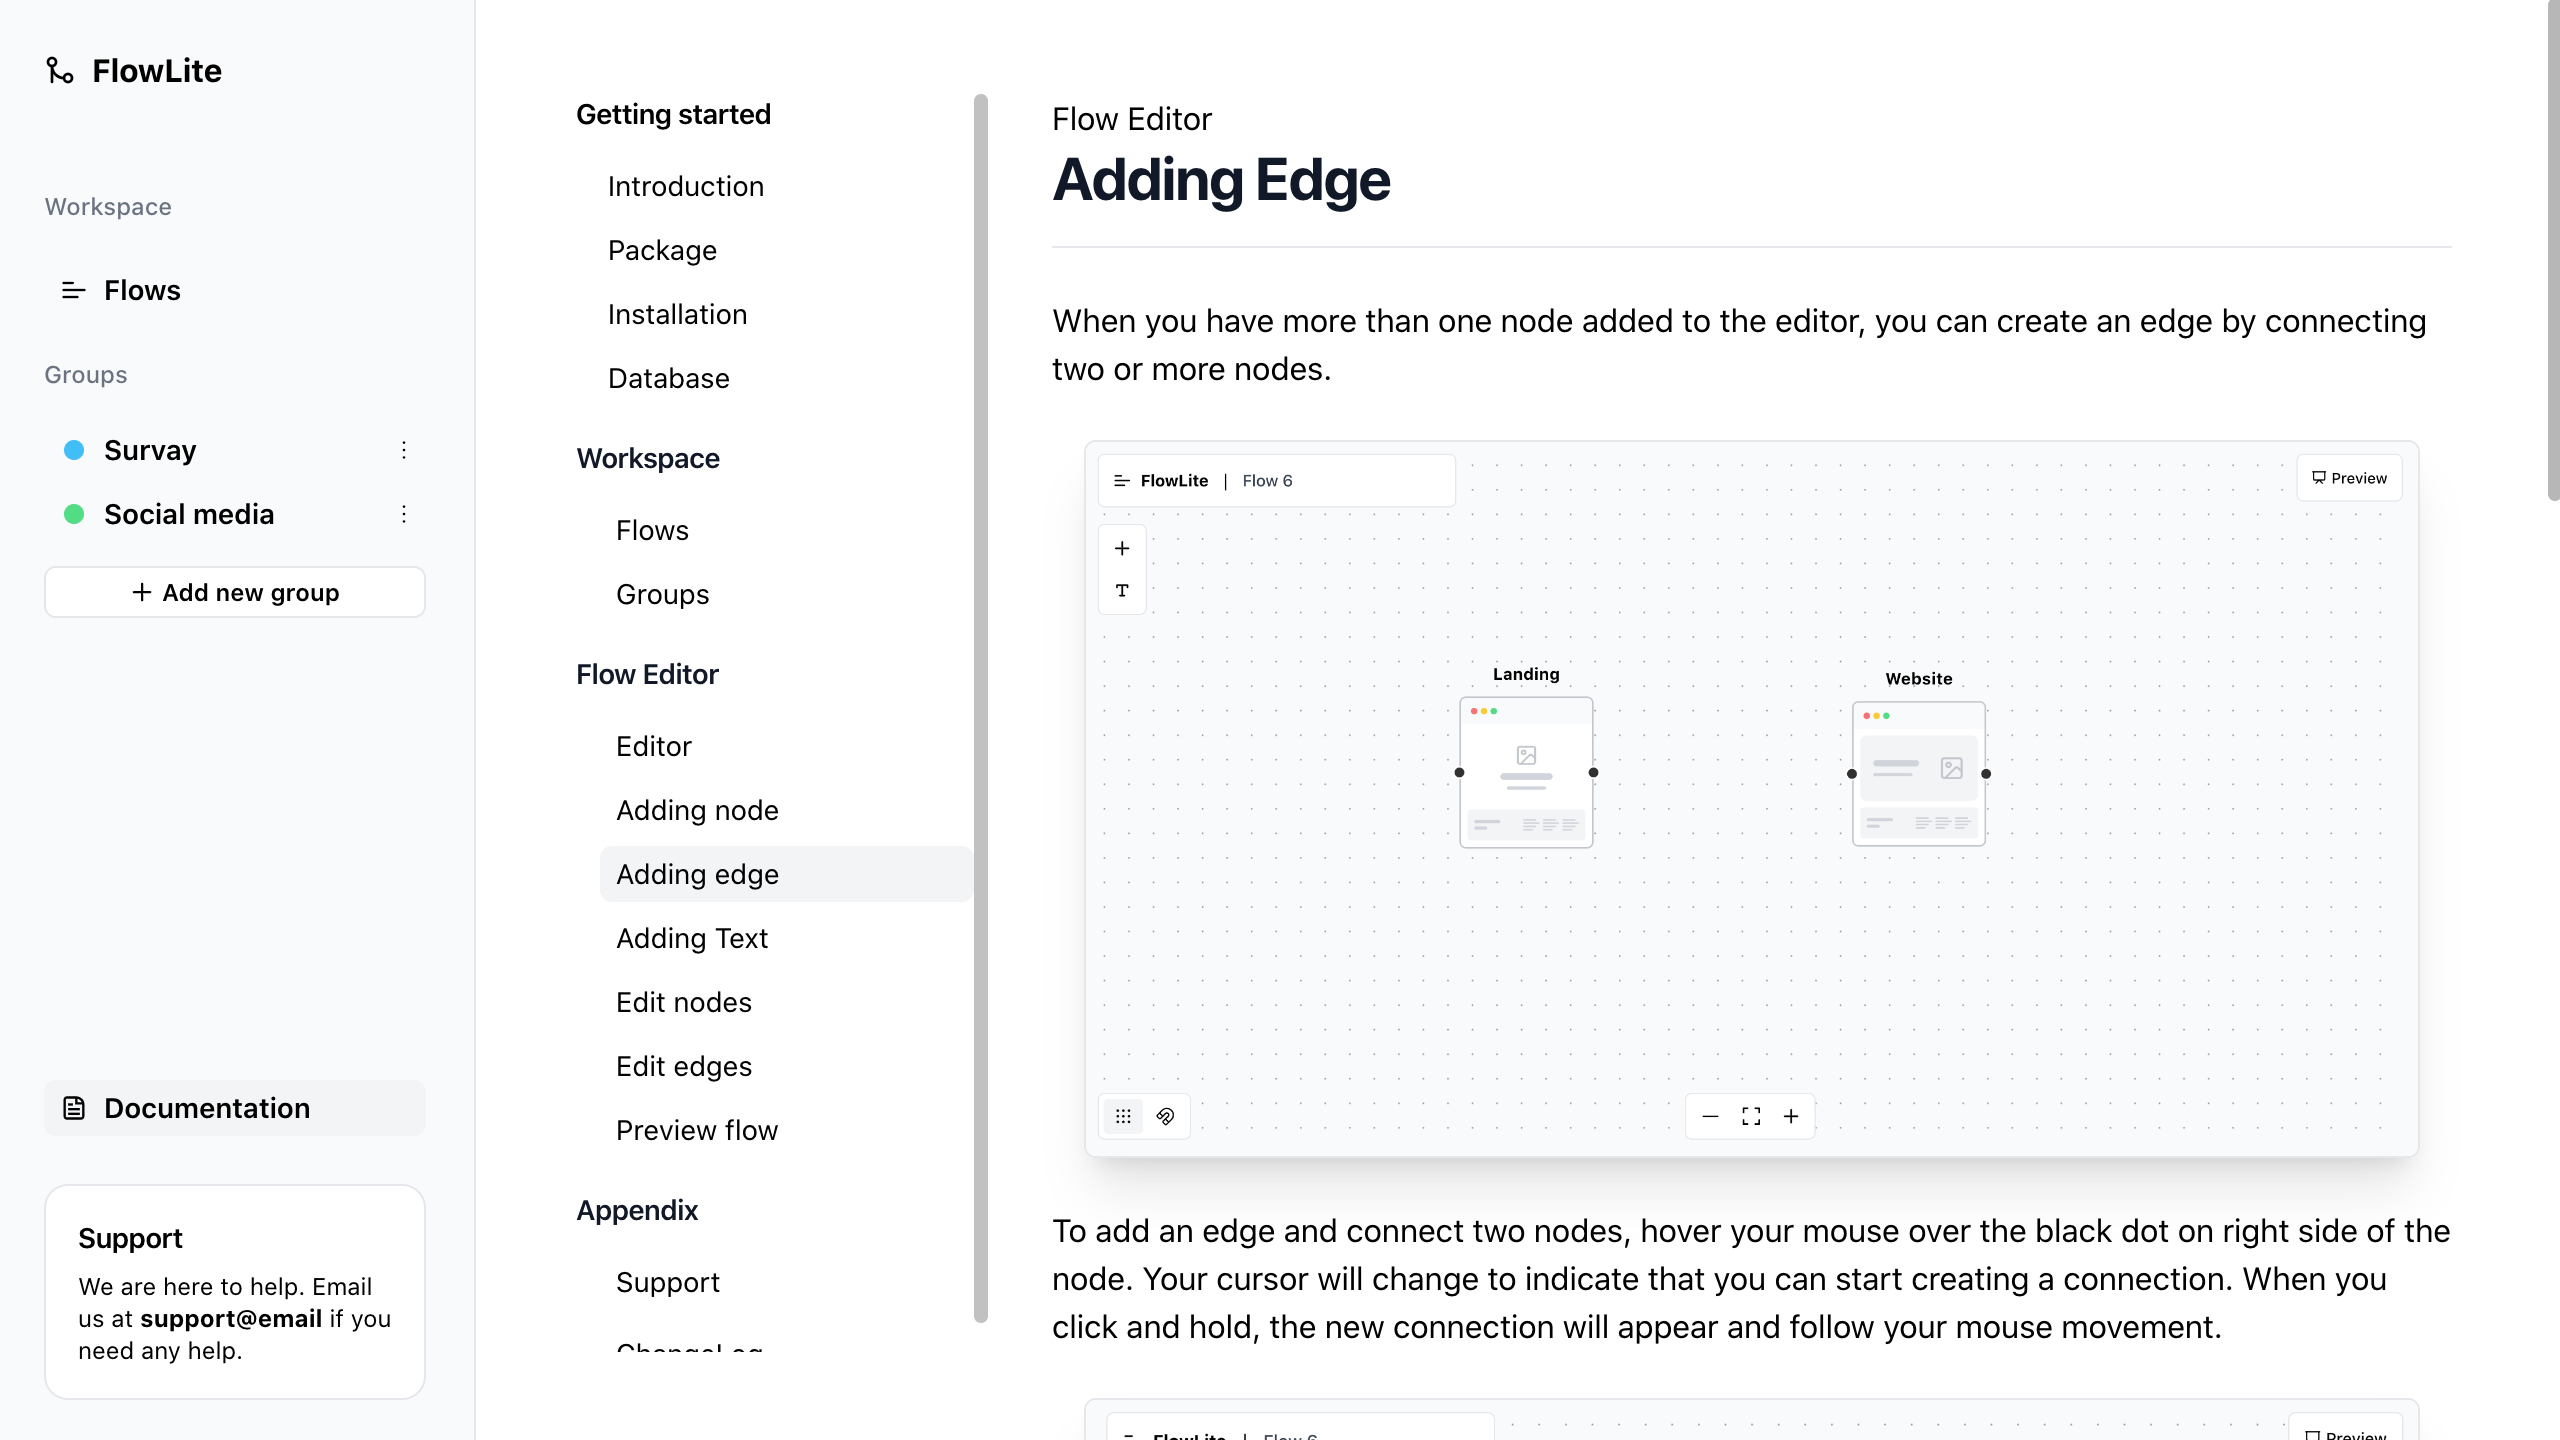Viewport: 2560px width, 1440px height.
Task: Zoom out with the minus icon
Action: [x=1709, y=1116]
